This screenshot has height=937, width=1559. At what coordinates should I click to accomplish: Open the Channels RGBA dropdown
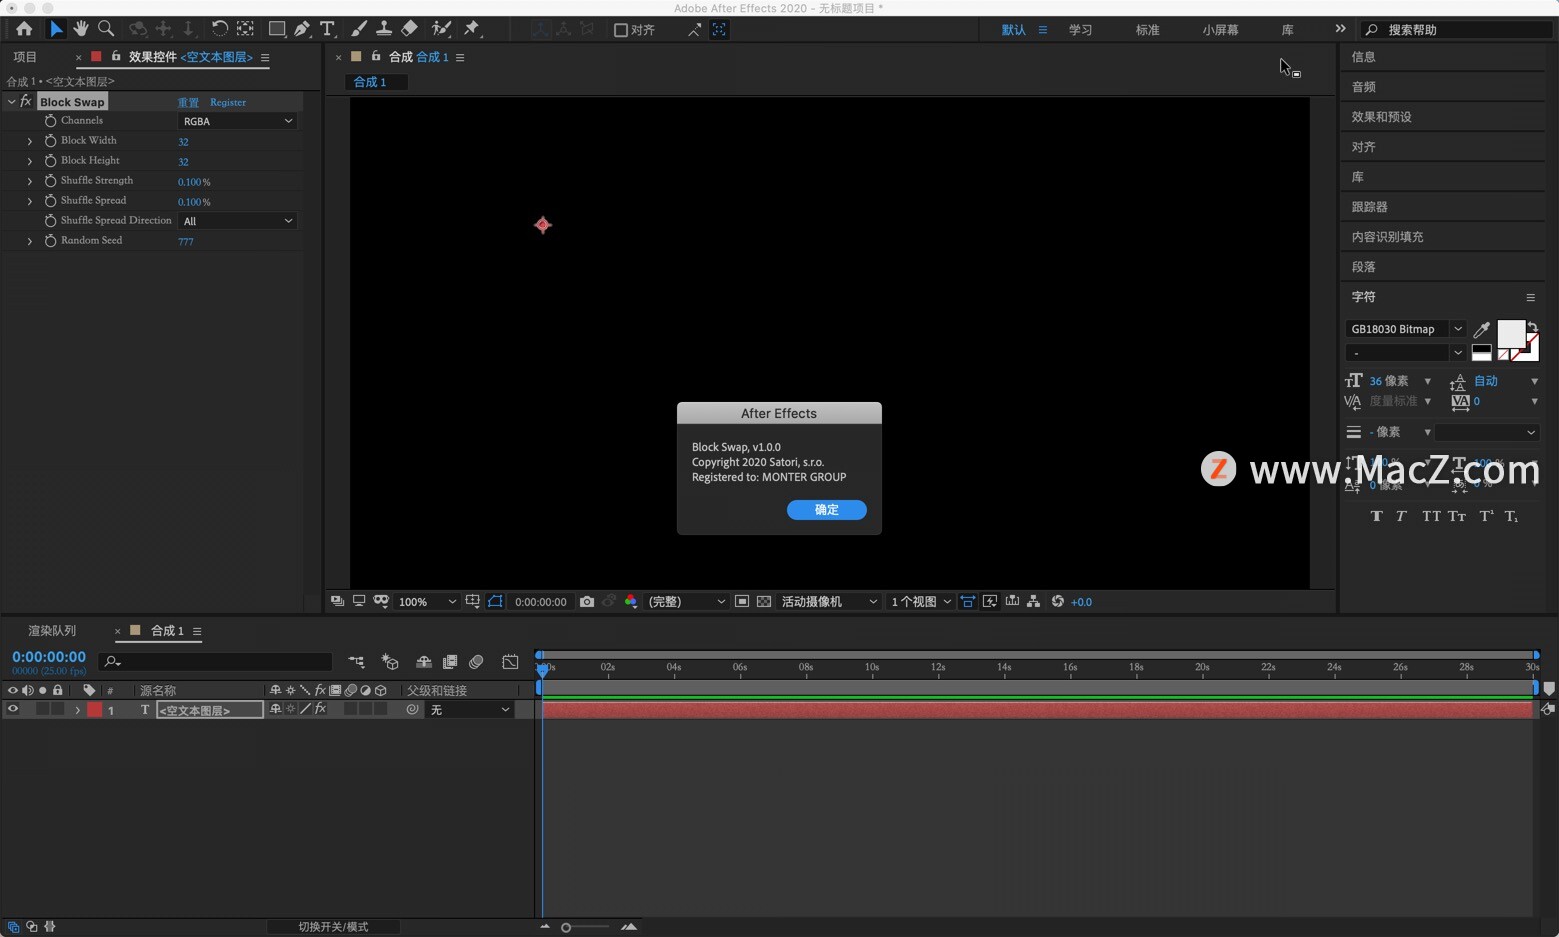click(x=238, y=121)
